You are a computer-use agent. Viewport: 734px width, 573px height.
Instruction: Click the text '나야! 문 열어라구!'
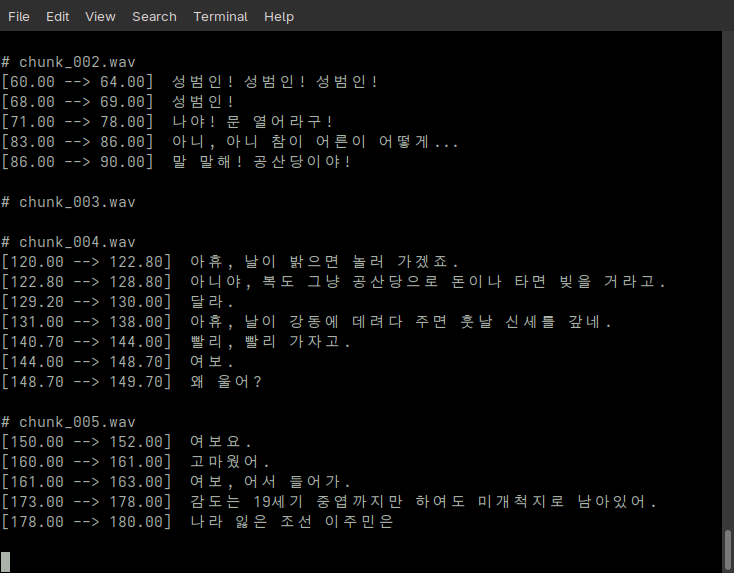pos(252,122)
